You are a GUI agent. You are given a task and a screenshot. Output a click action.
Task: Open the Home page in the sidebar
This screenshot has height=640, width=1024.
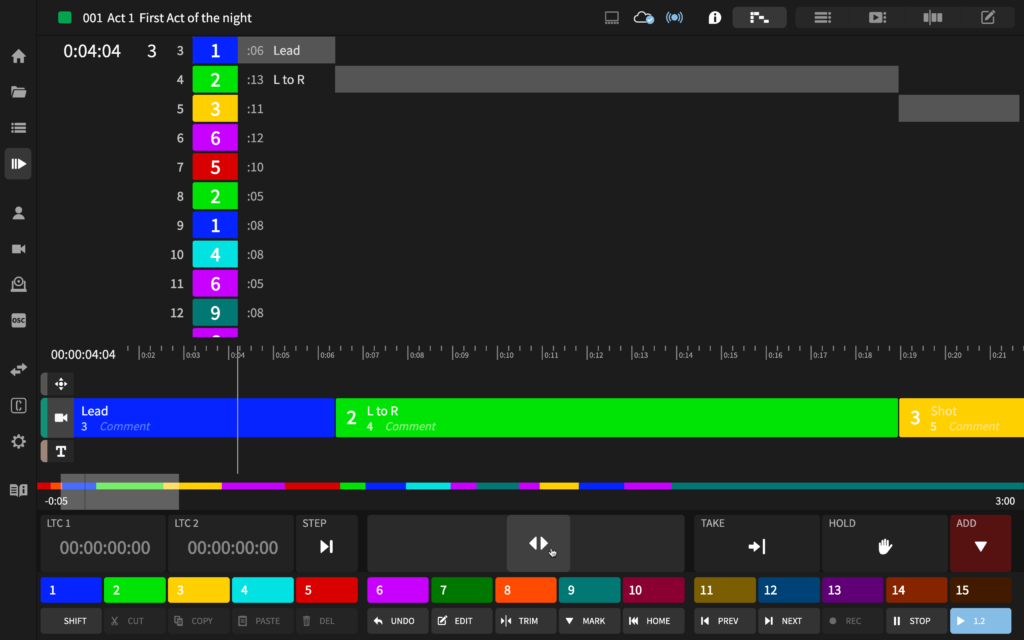(18, 56)
